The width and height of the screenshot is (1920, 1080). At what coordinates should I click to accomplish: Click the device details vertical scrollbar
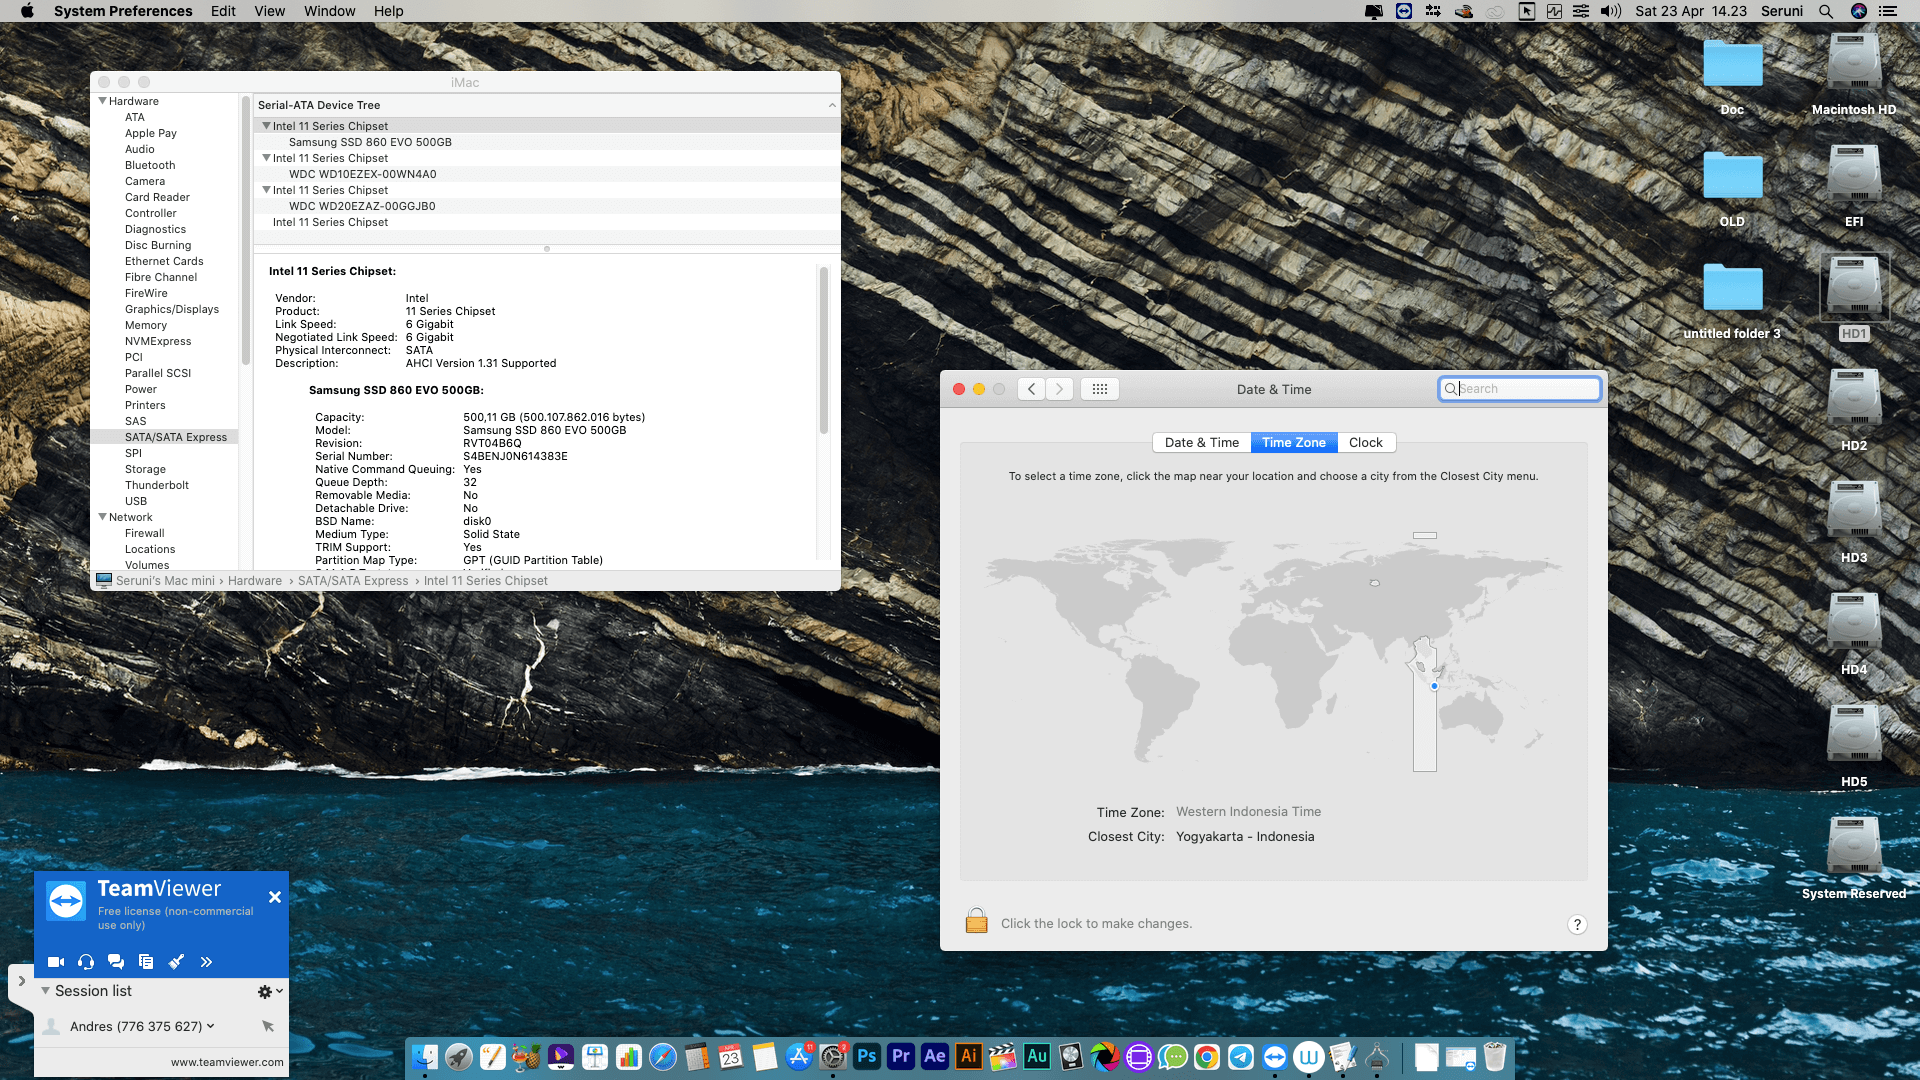point(824,350)
